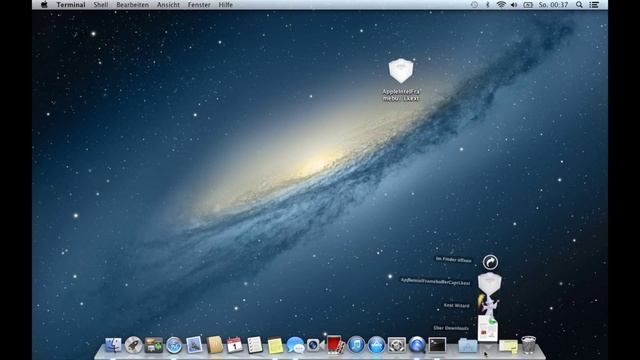Open AppleIntelFramebufferCapri.kext in Downloads stack
Image resolution: width=640 pixels, height=360 pixels.
tap(490, 283)
